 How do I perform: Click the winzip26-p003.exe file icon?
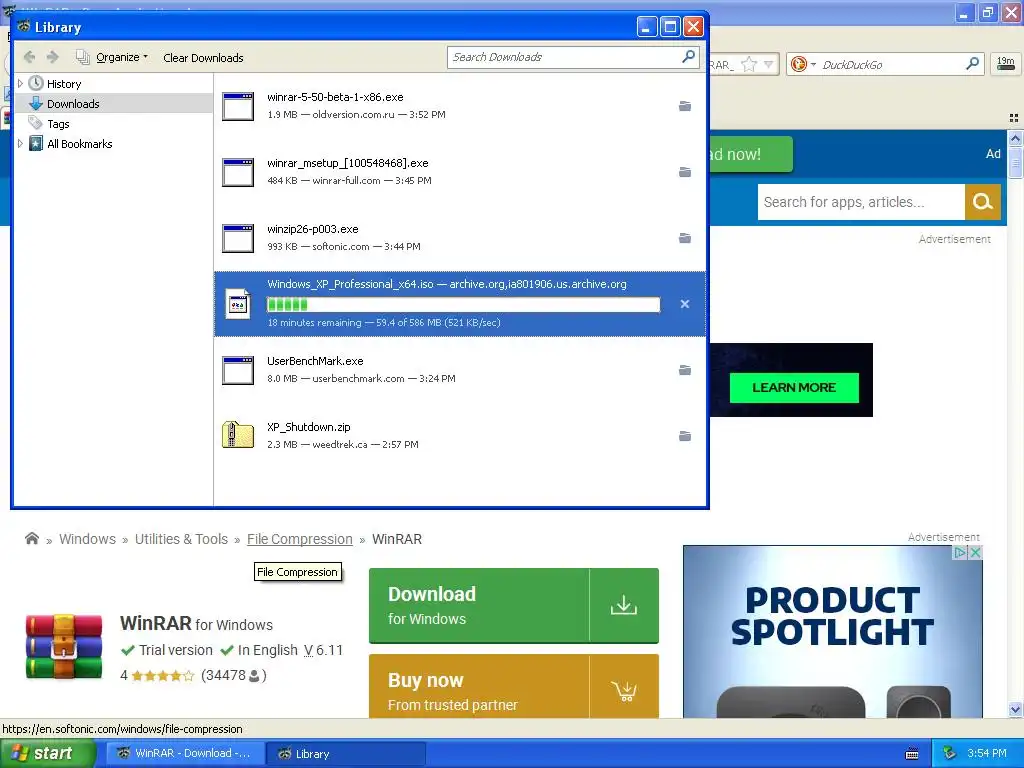click(238, 238)
